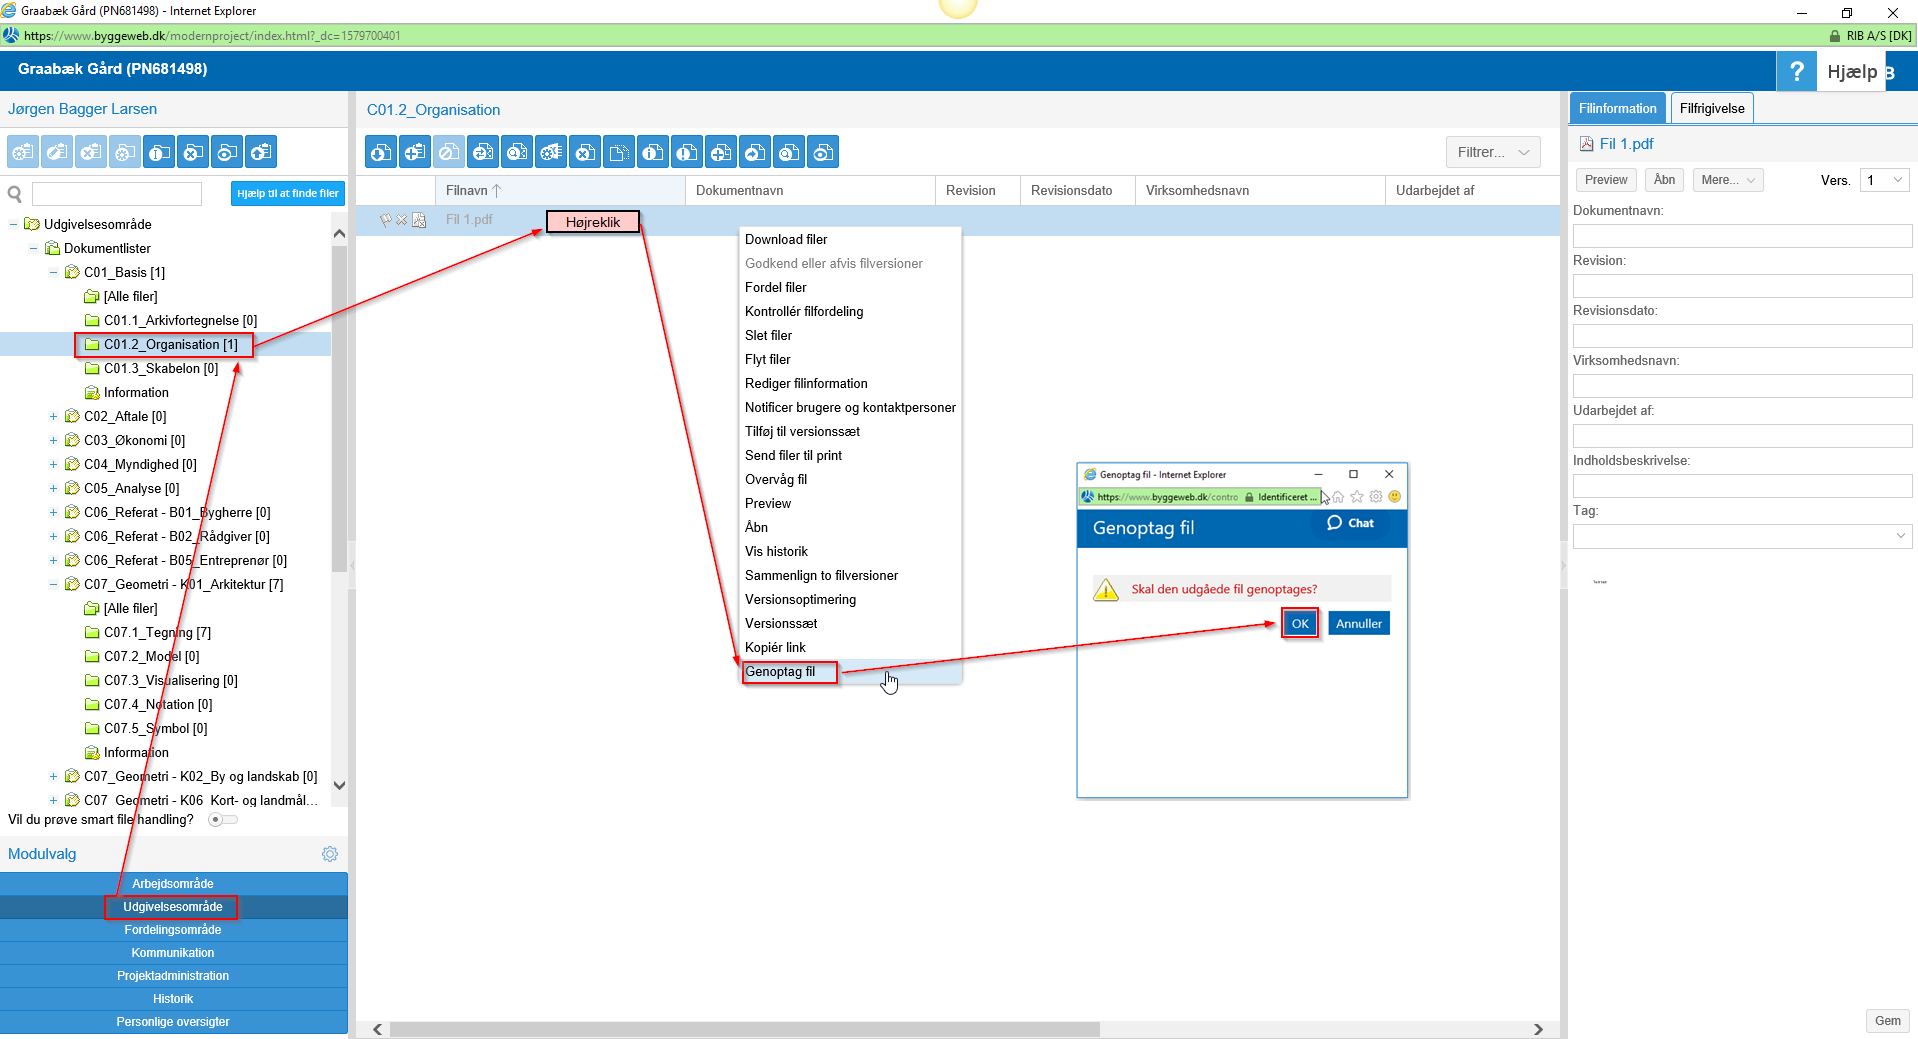Click the Dokumentnavn input field

pyautogui.click(x=1741, y=236)
